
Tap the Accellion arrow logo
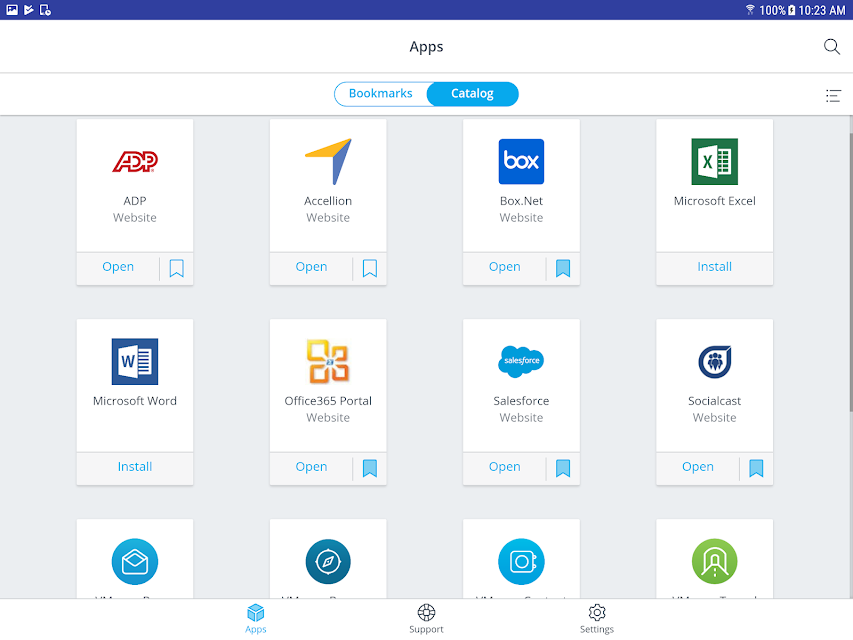click(x=328, y=162)
